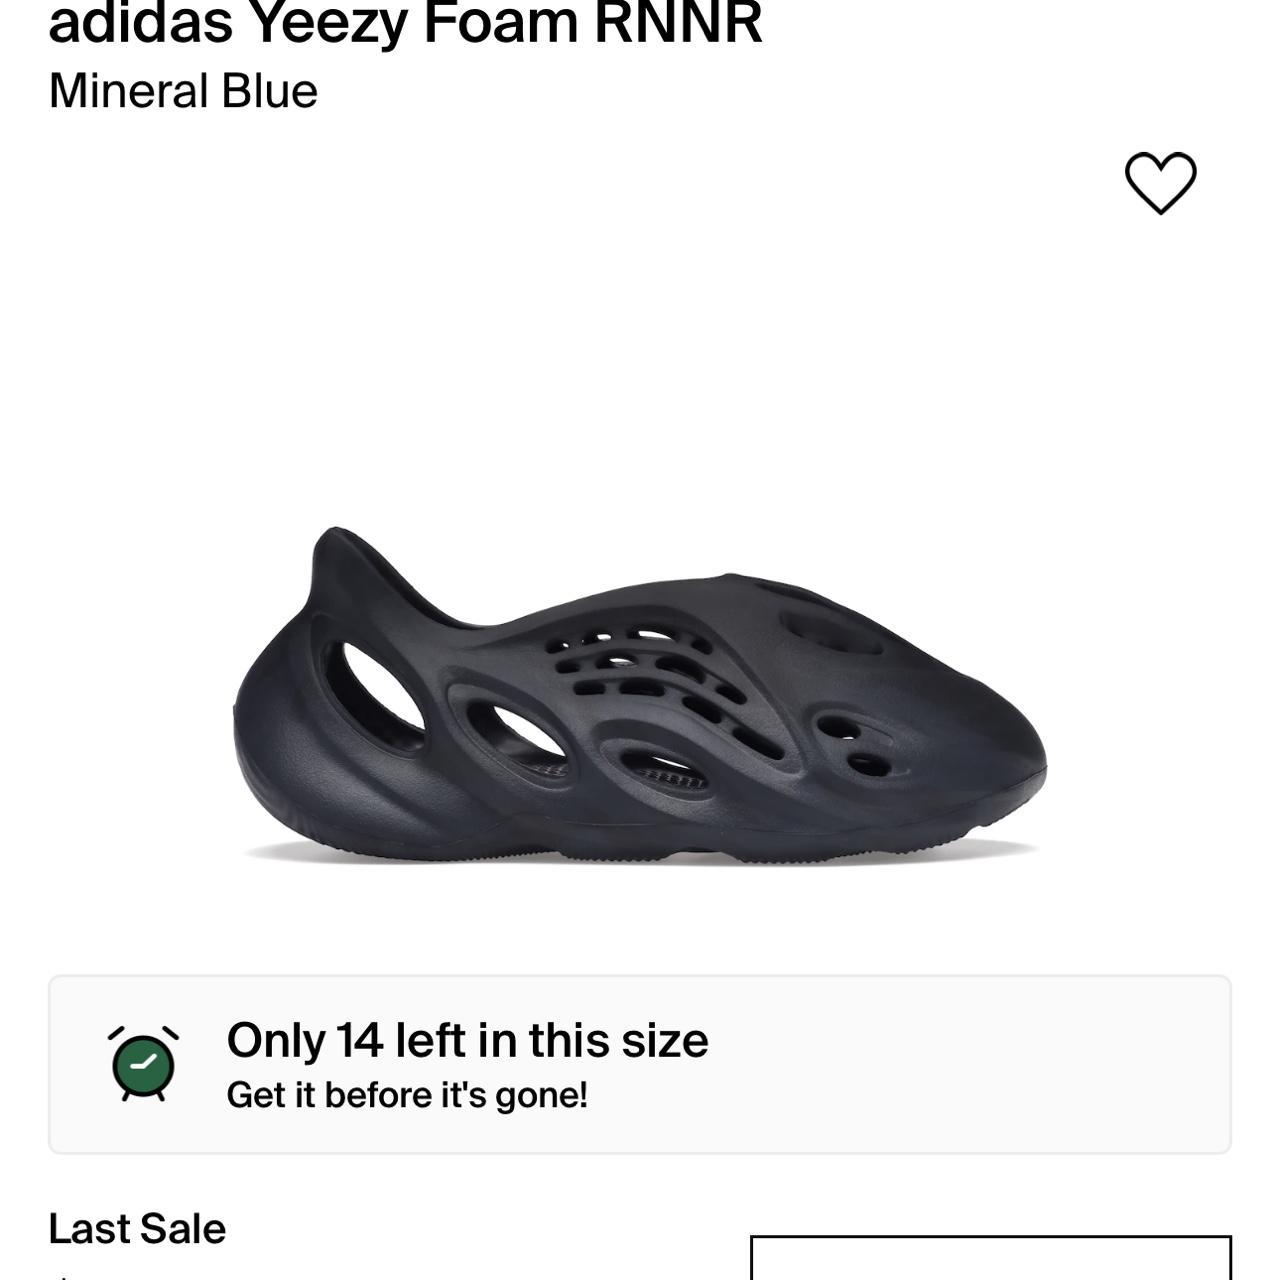Click the shoe's outsole shadow
1280x1280 pixels.
click(640, 856)
